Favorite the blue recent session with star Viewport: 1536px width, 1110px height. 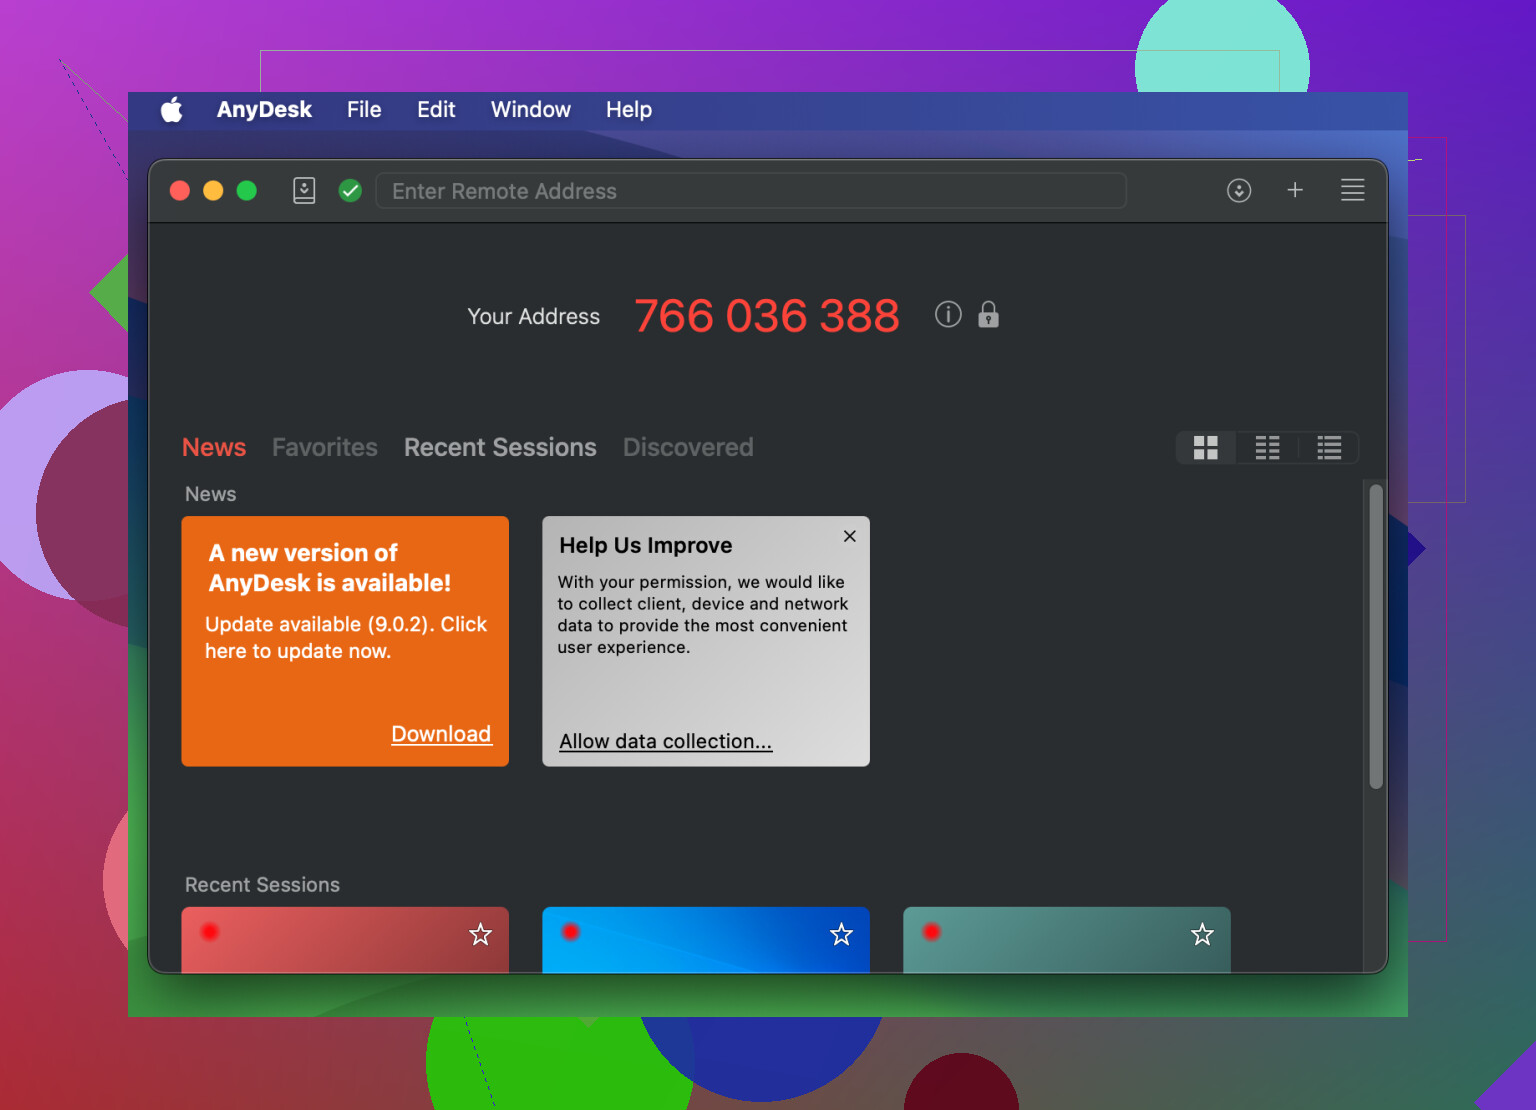842,934
